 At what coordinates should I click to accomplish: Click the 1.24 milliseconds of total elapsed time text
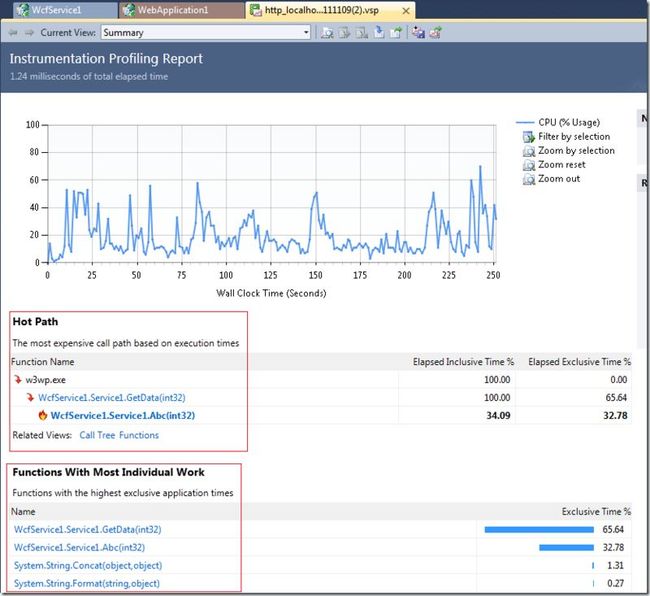[x=89, y=76]
